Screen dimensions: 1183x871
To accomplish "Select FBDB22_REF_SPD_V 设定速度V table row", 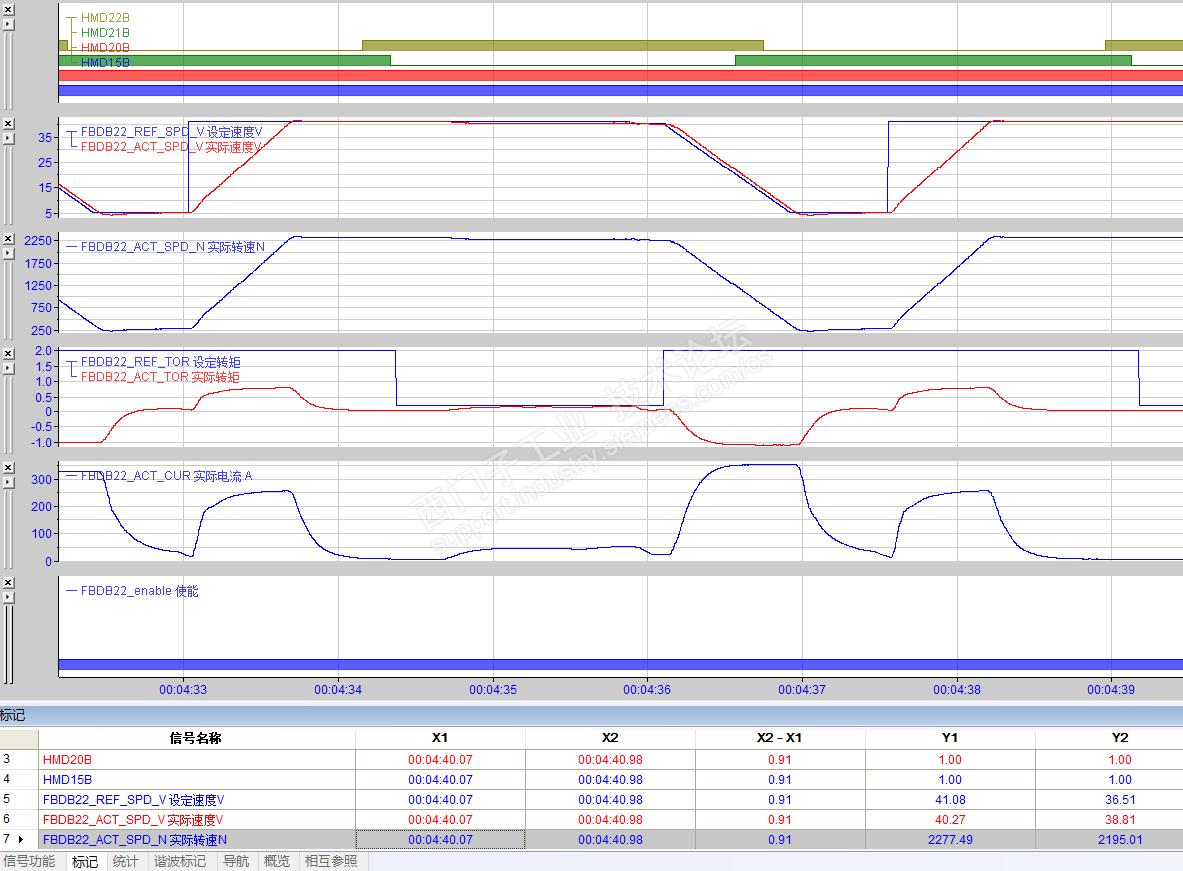I will [592, 799].
